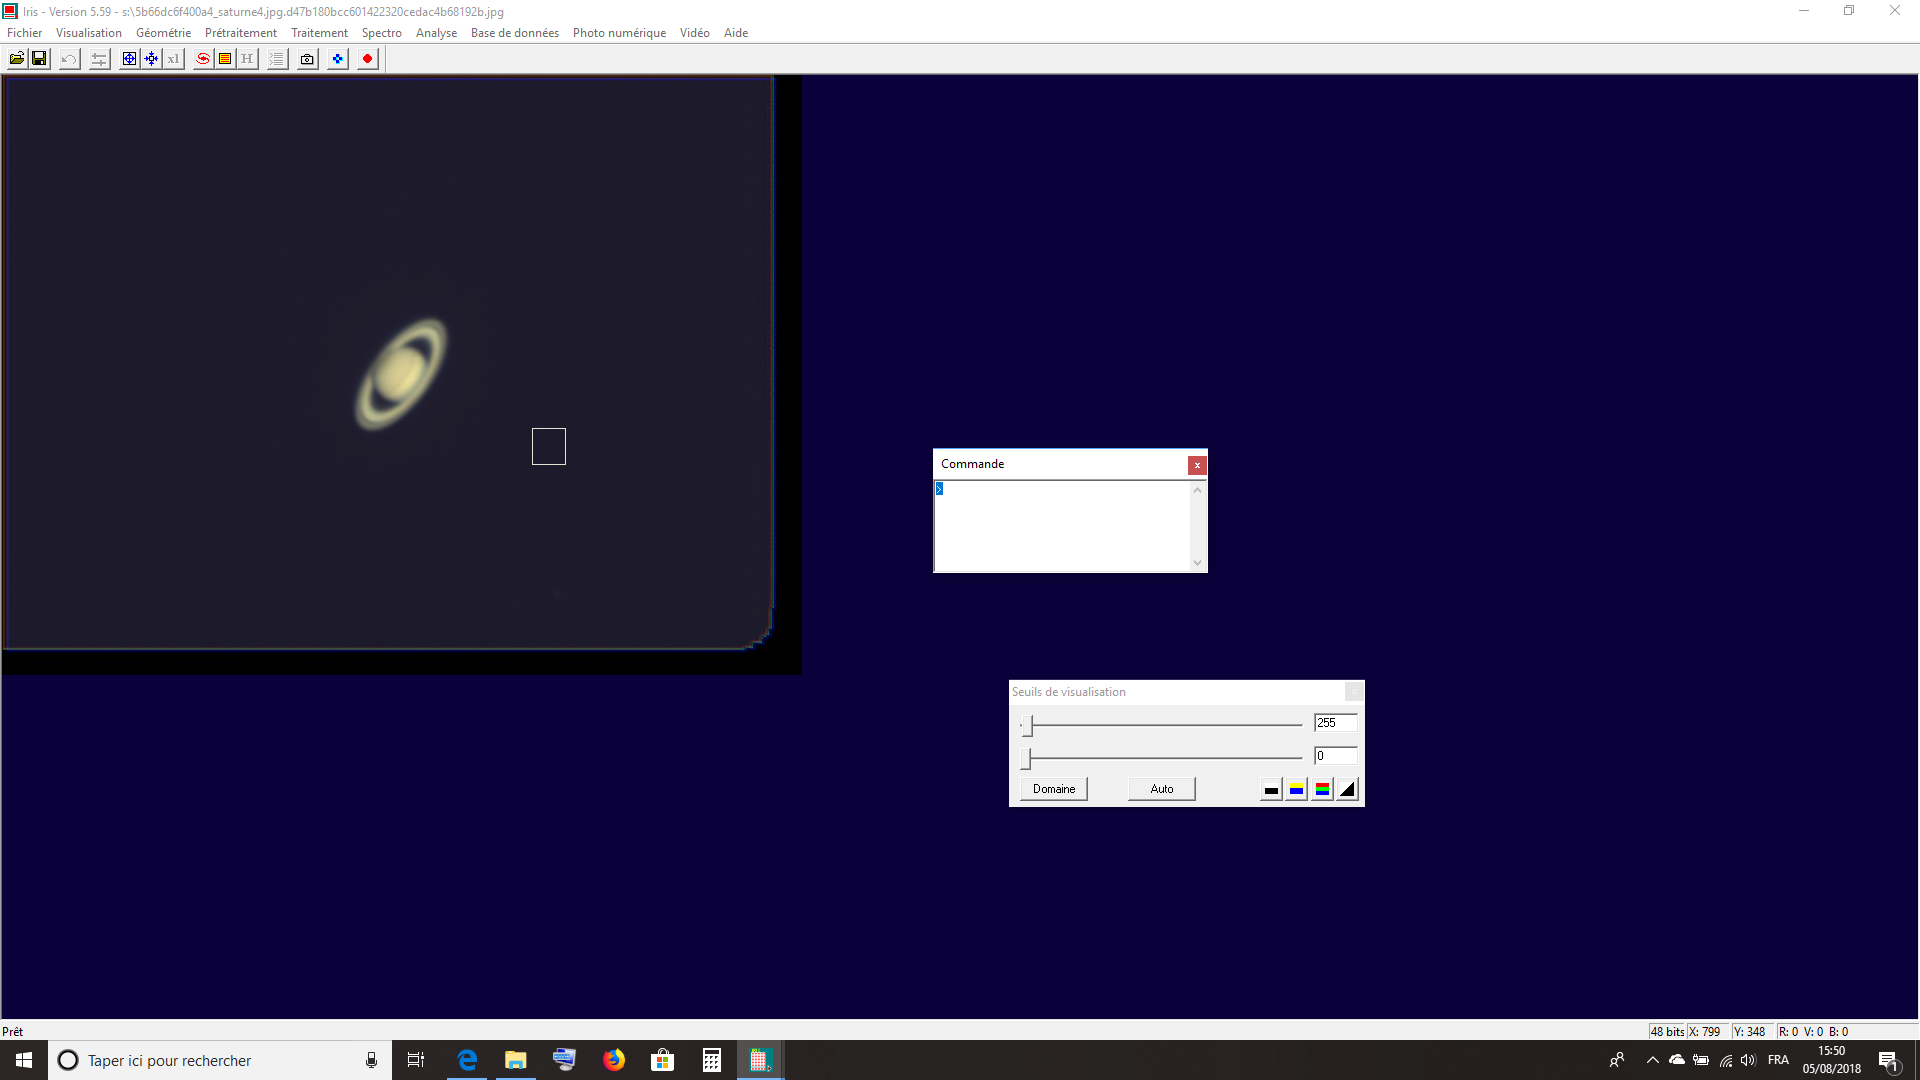Click the yellow striped square toolbar icon
This screenshot has height=1080, width=1920.
coord(225,59)
